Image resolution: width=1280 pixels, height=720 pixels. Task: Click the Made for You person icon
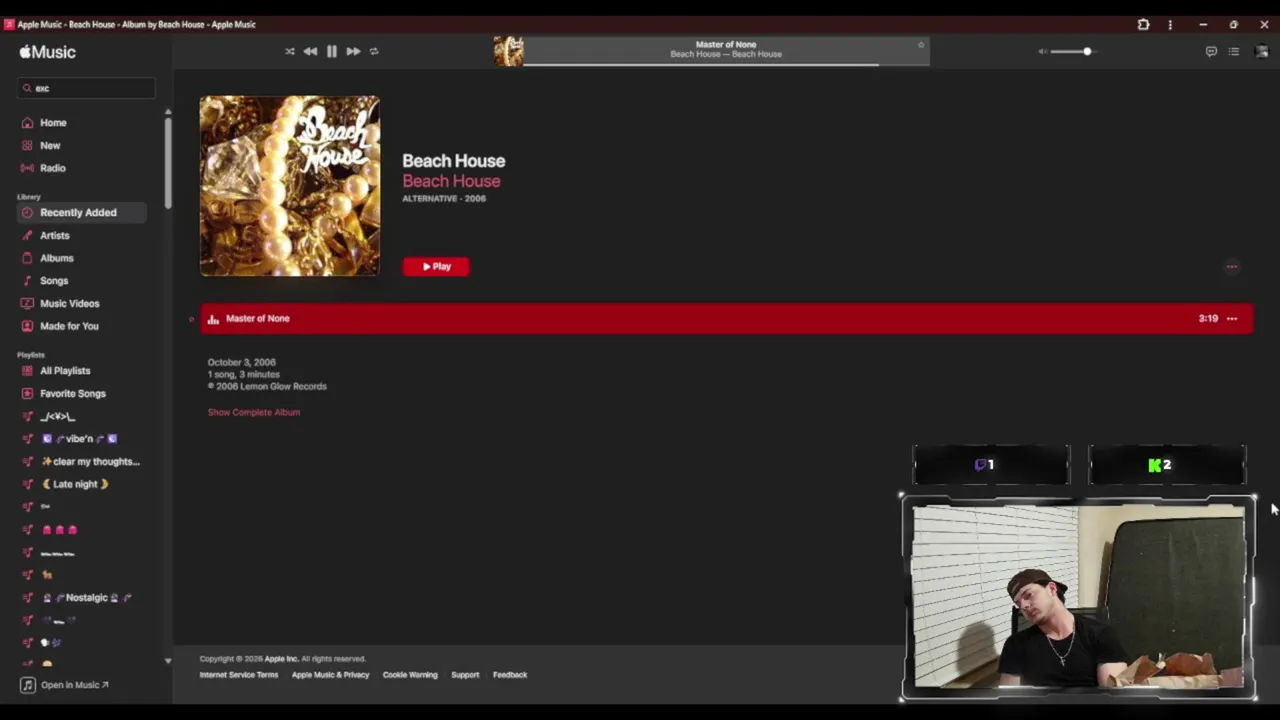27,326
